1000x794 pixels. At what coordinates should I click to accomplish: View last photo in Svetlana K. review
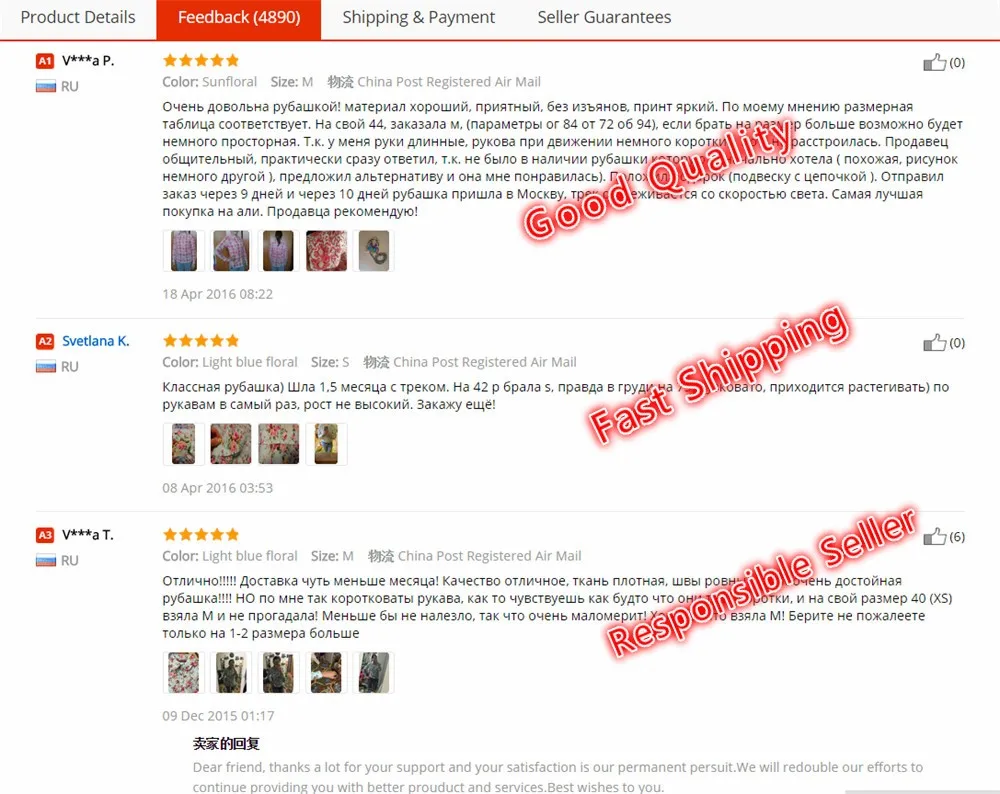327,444
